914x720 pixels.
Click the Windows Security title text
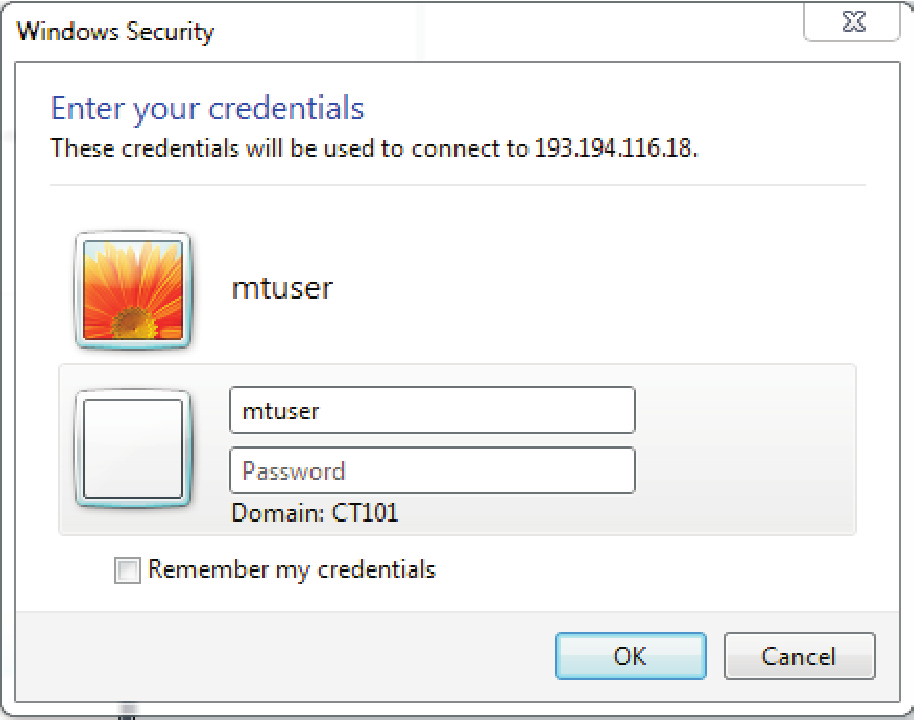click(x=115, y=31)
